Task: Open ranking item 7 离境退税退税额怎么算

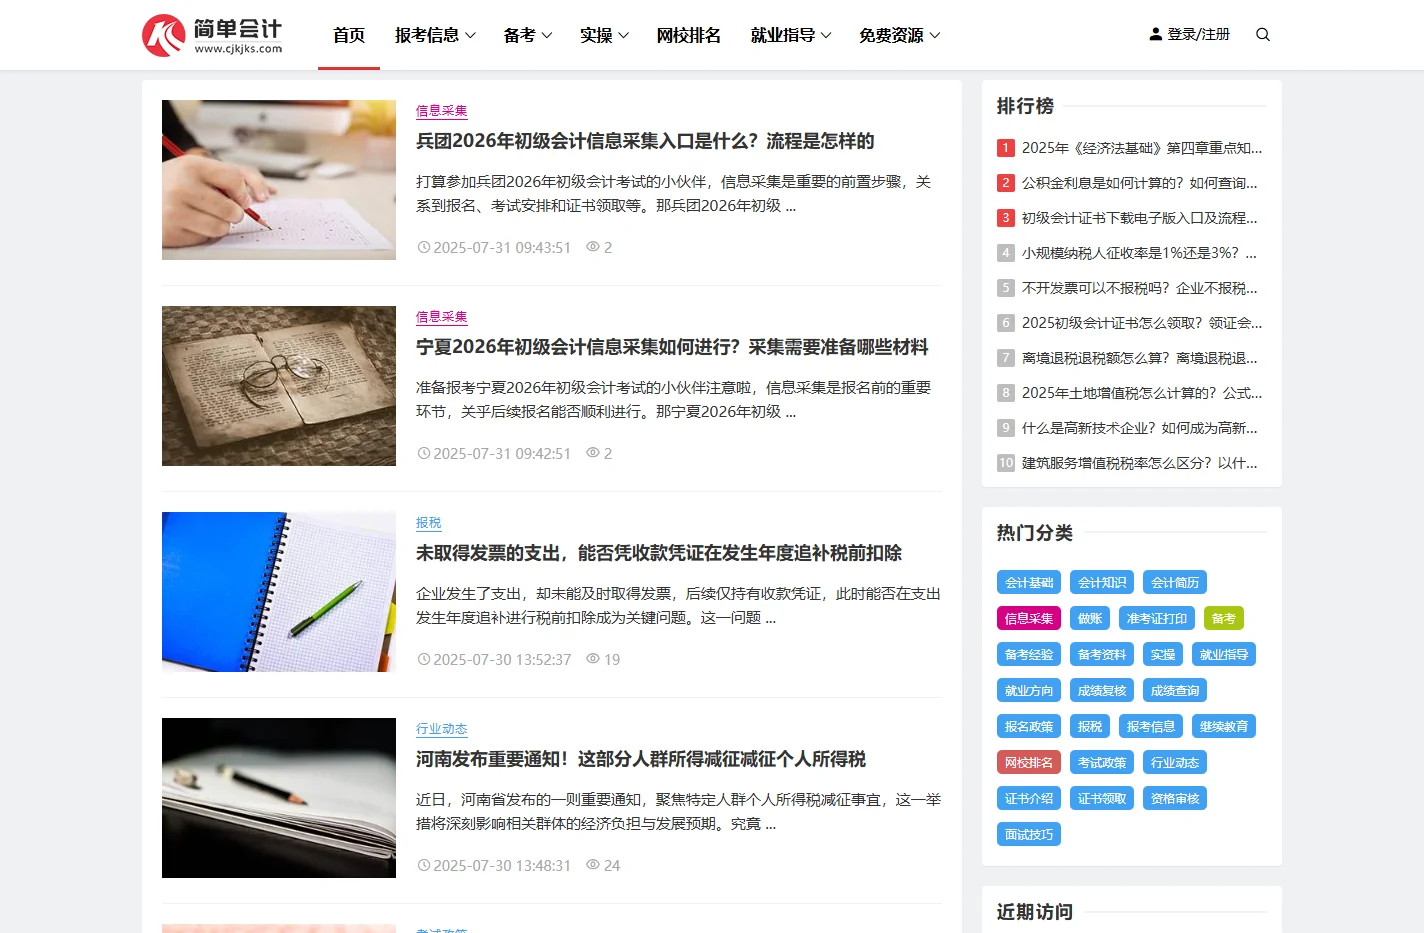Action: point(1140,358)
